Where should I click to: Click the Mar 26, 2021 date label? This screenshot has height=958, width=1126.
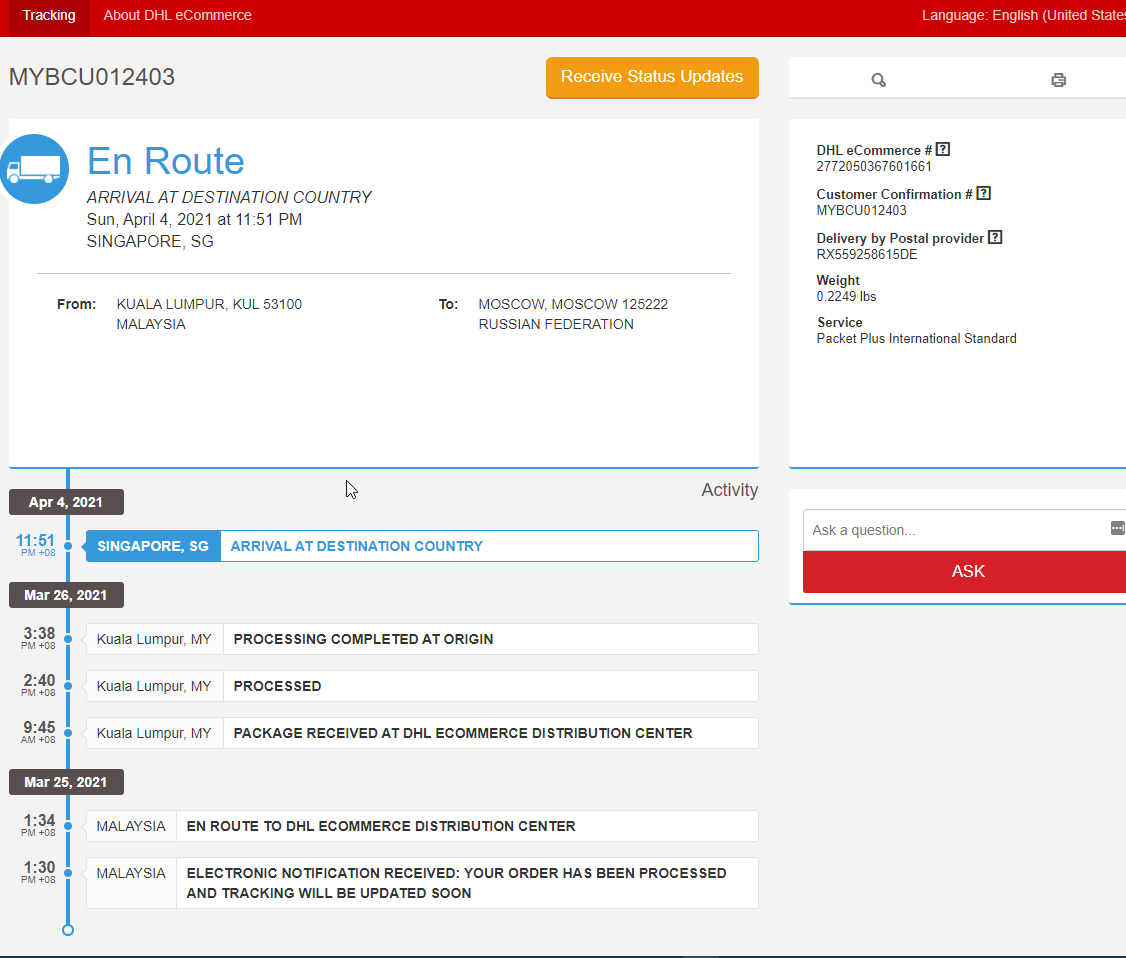pyautogui.click(x=66, y=595)
